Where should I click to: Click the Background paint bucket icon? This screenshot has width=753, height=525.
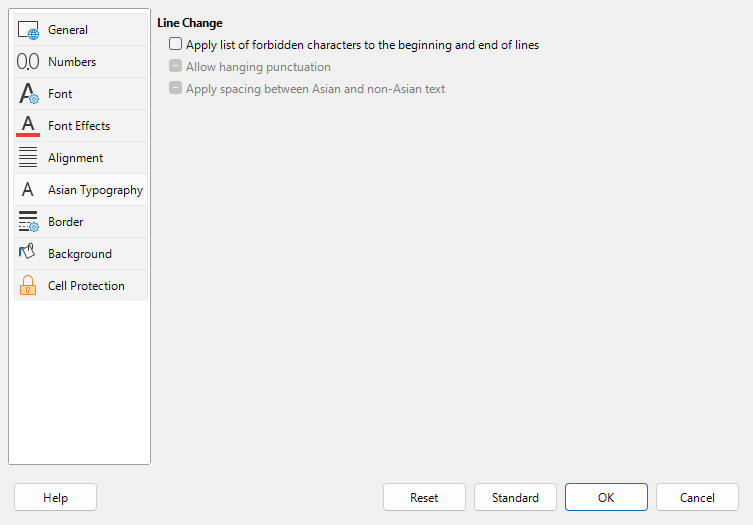coord(27,251)
